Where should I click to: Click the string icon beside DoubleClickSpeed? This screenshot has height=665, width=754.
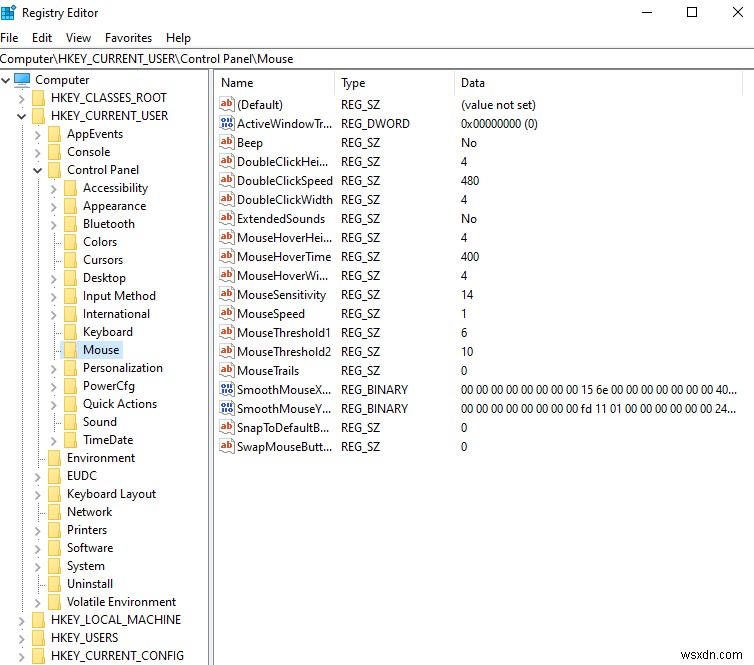(x=226, y=180)
